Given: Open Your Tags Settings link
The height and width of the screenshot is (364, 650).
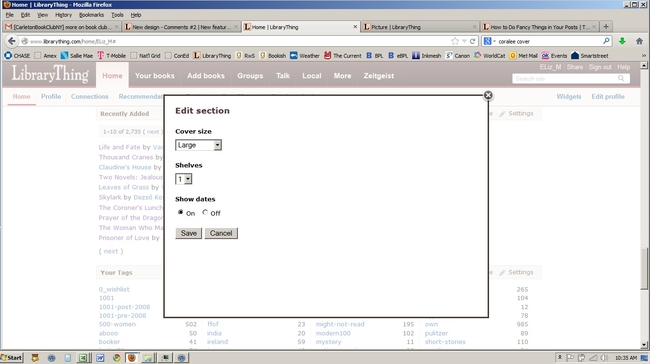Looking at the screenshot, I should point(517,272).
